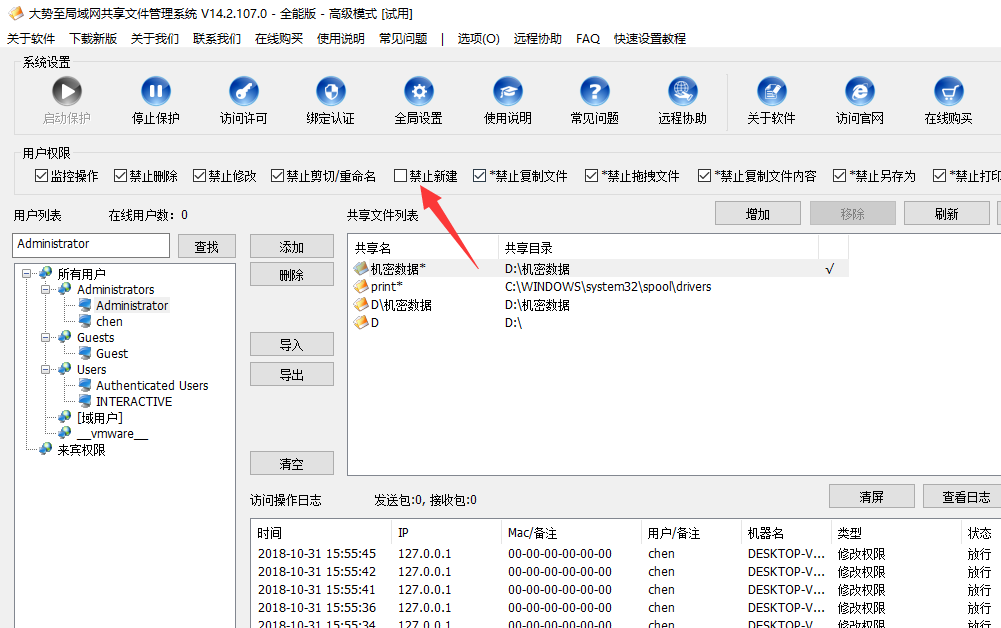Screen dimensions: 1001x628
Task: Click the 查找 search button
Action: (x=206, y=246)
